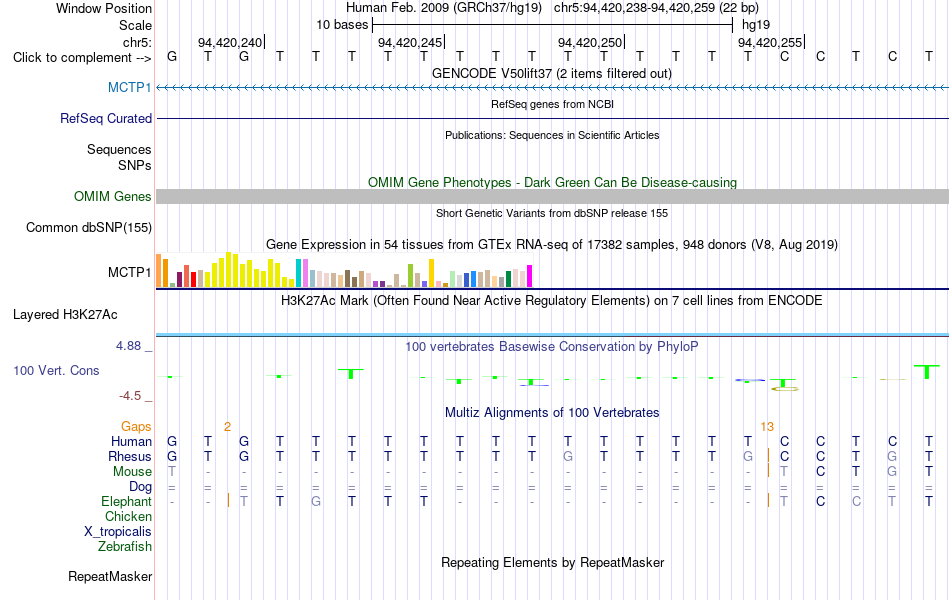Click the PhyloP Basewise Conservation title
Viewport: 950px width, 600px height.
(x=552, y=347)
